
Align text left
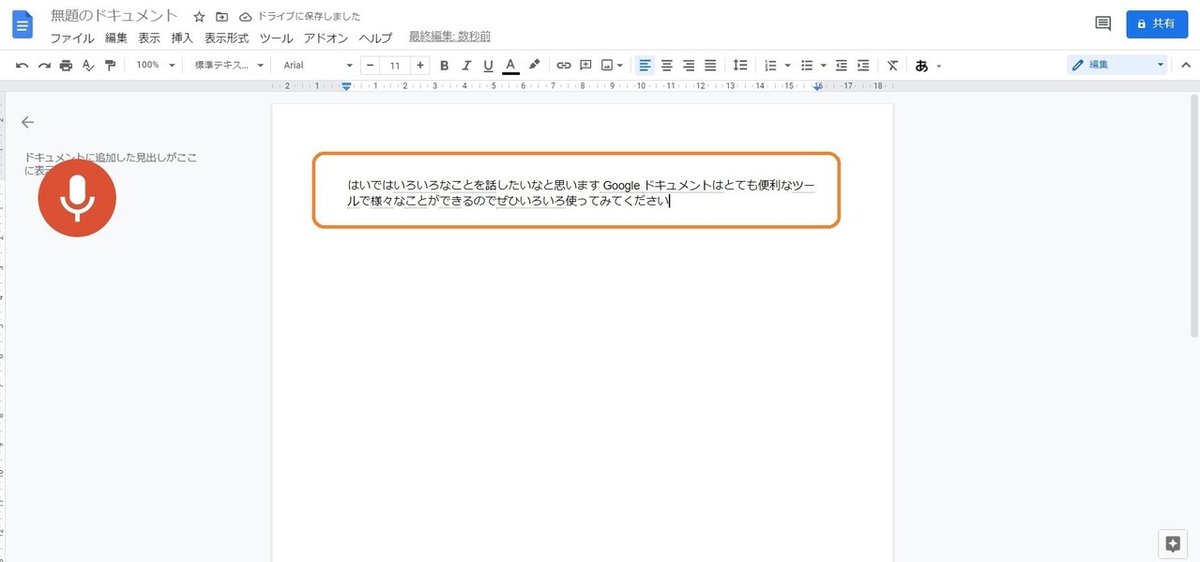click(645, 65)
